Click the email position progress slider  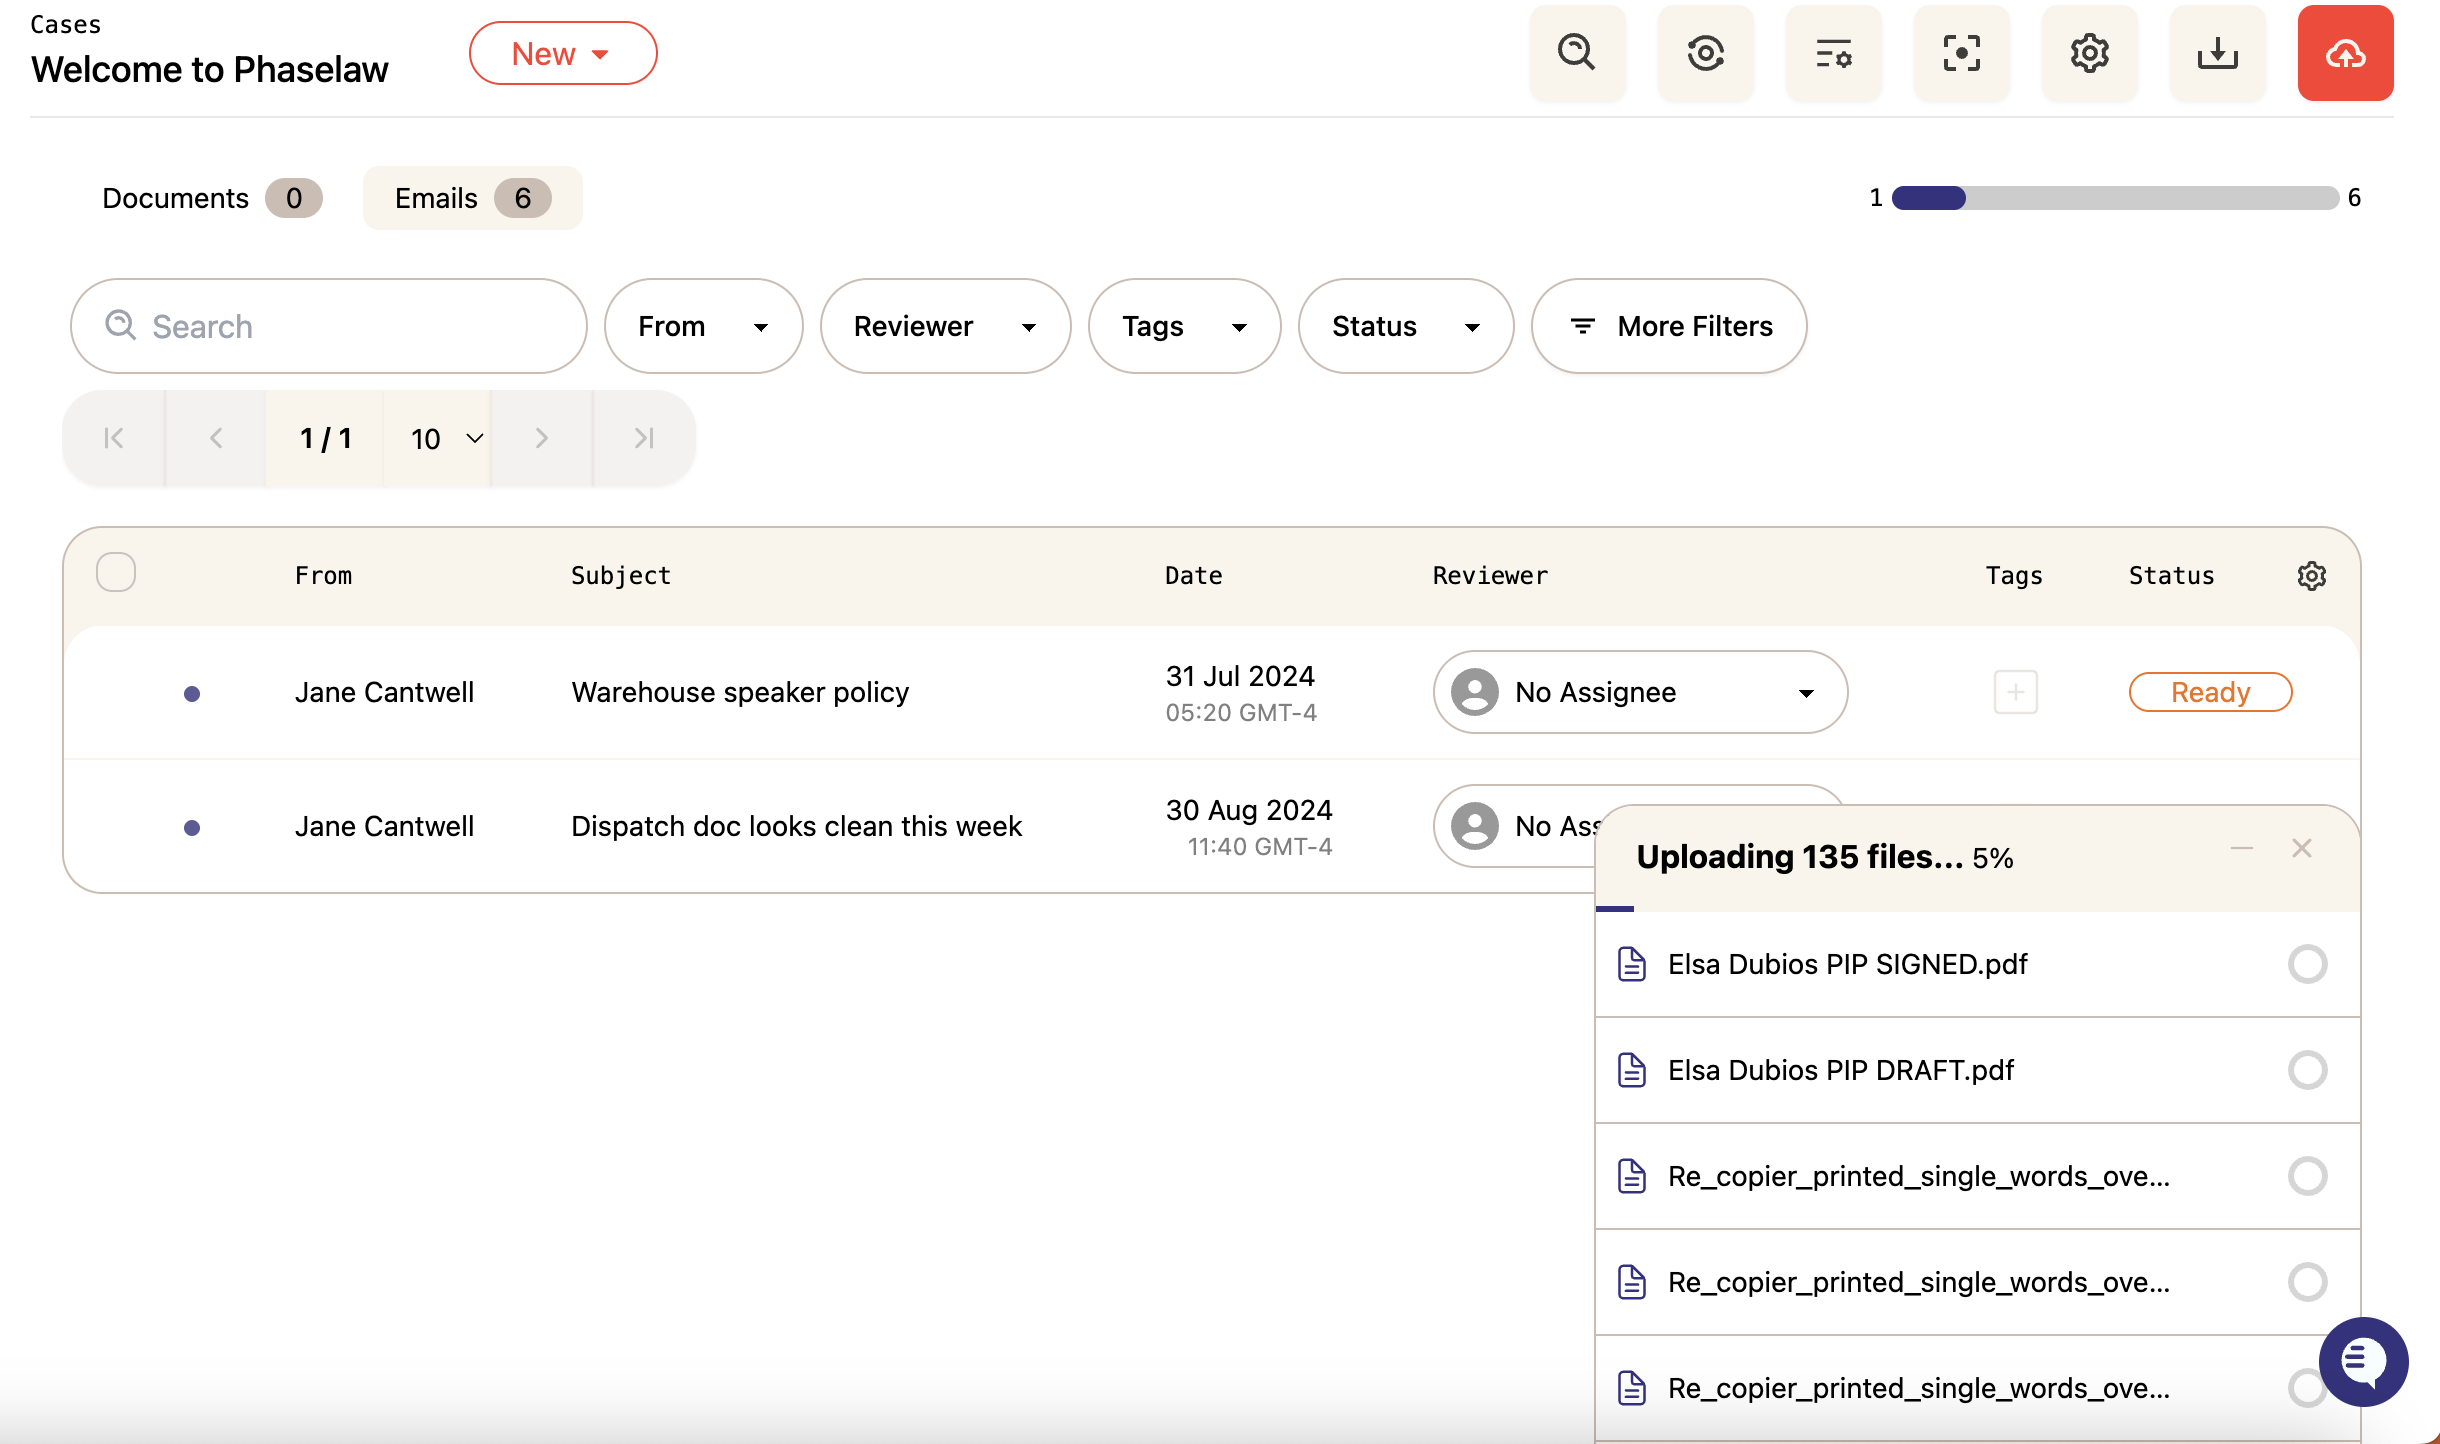[x=2115, y=198]
